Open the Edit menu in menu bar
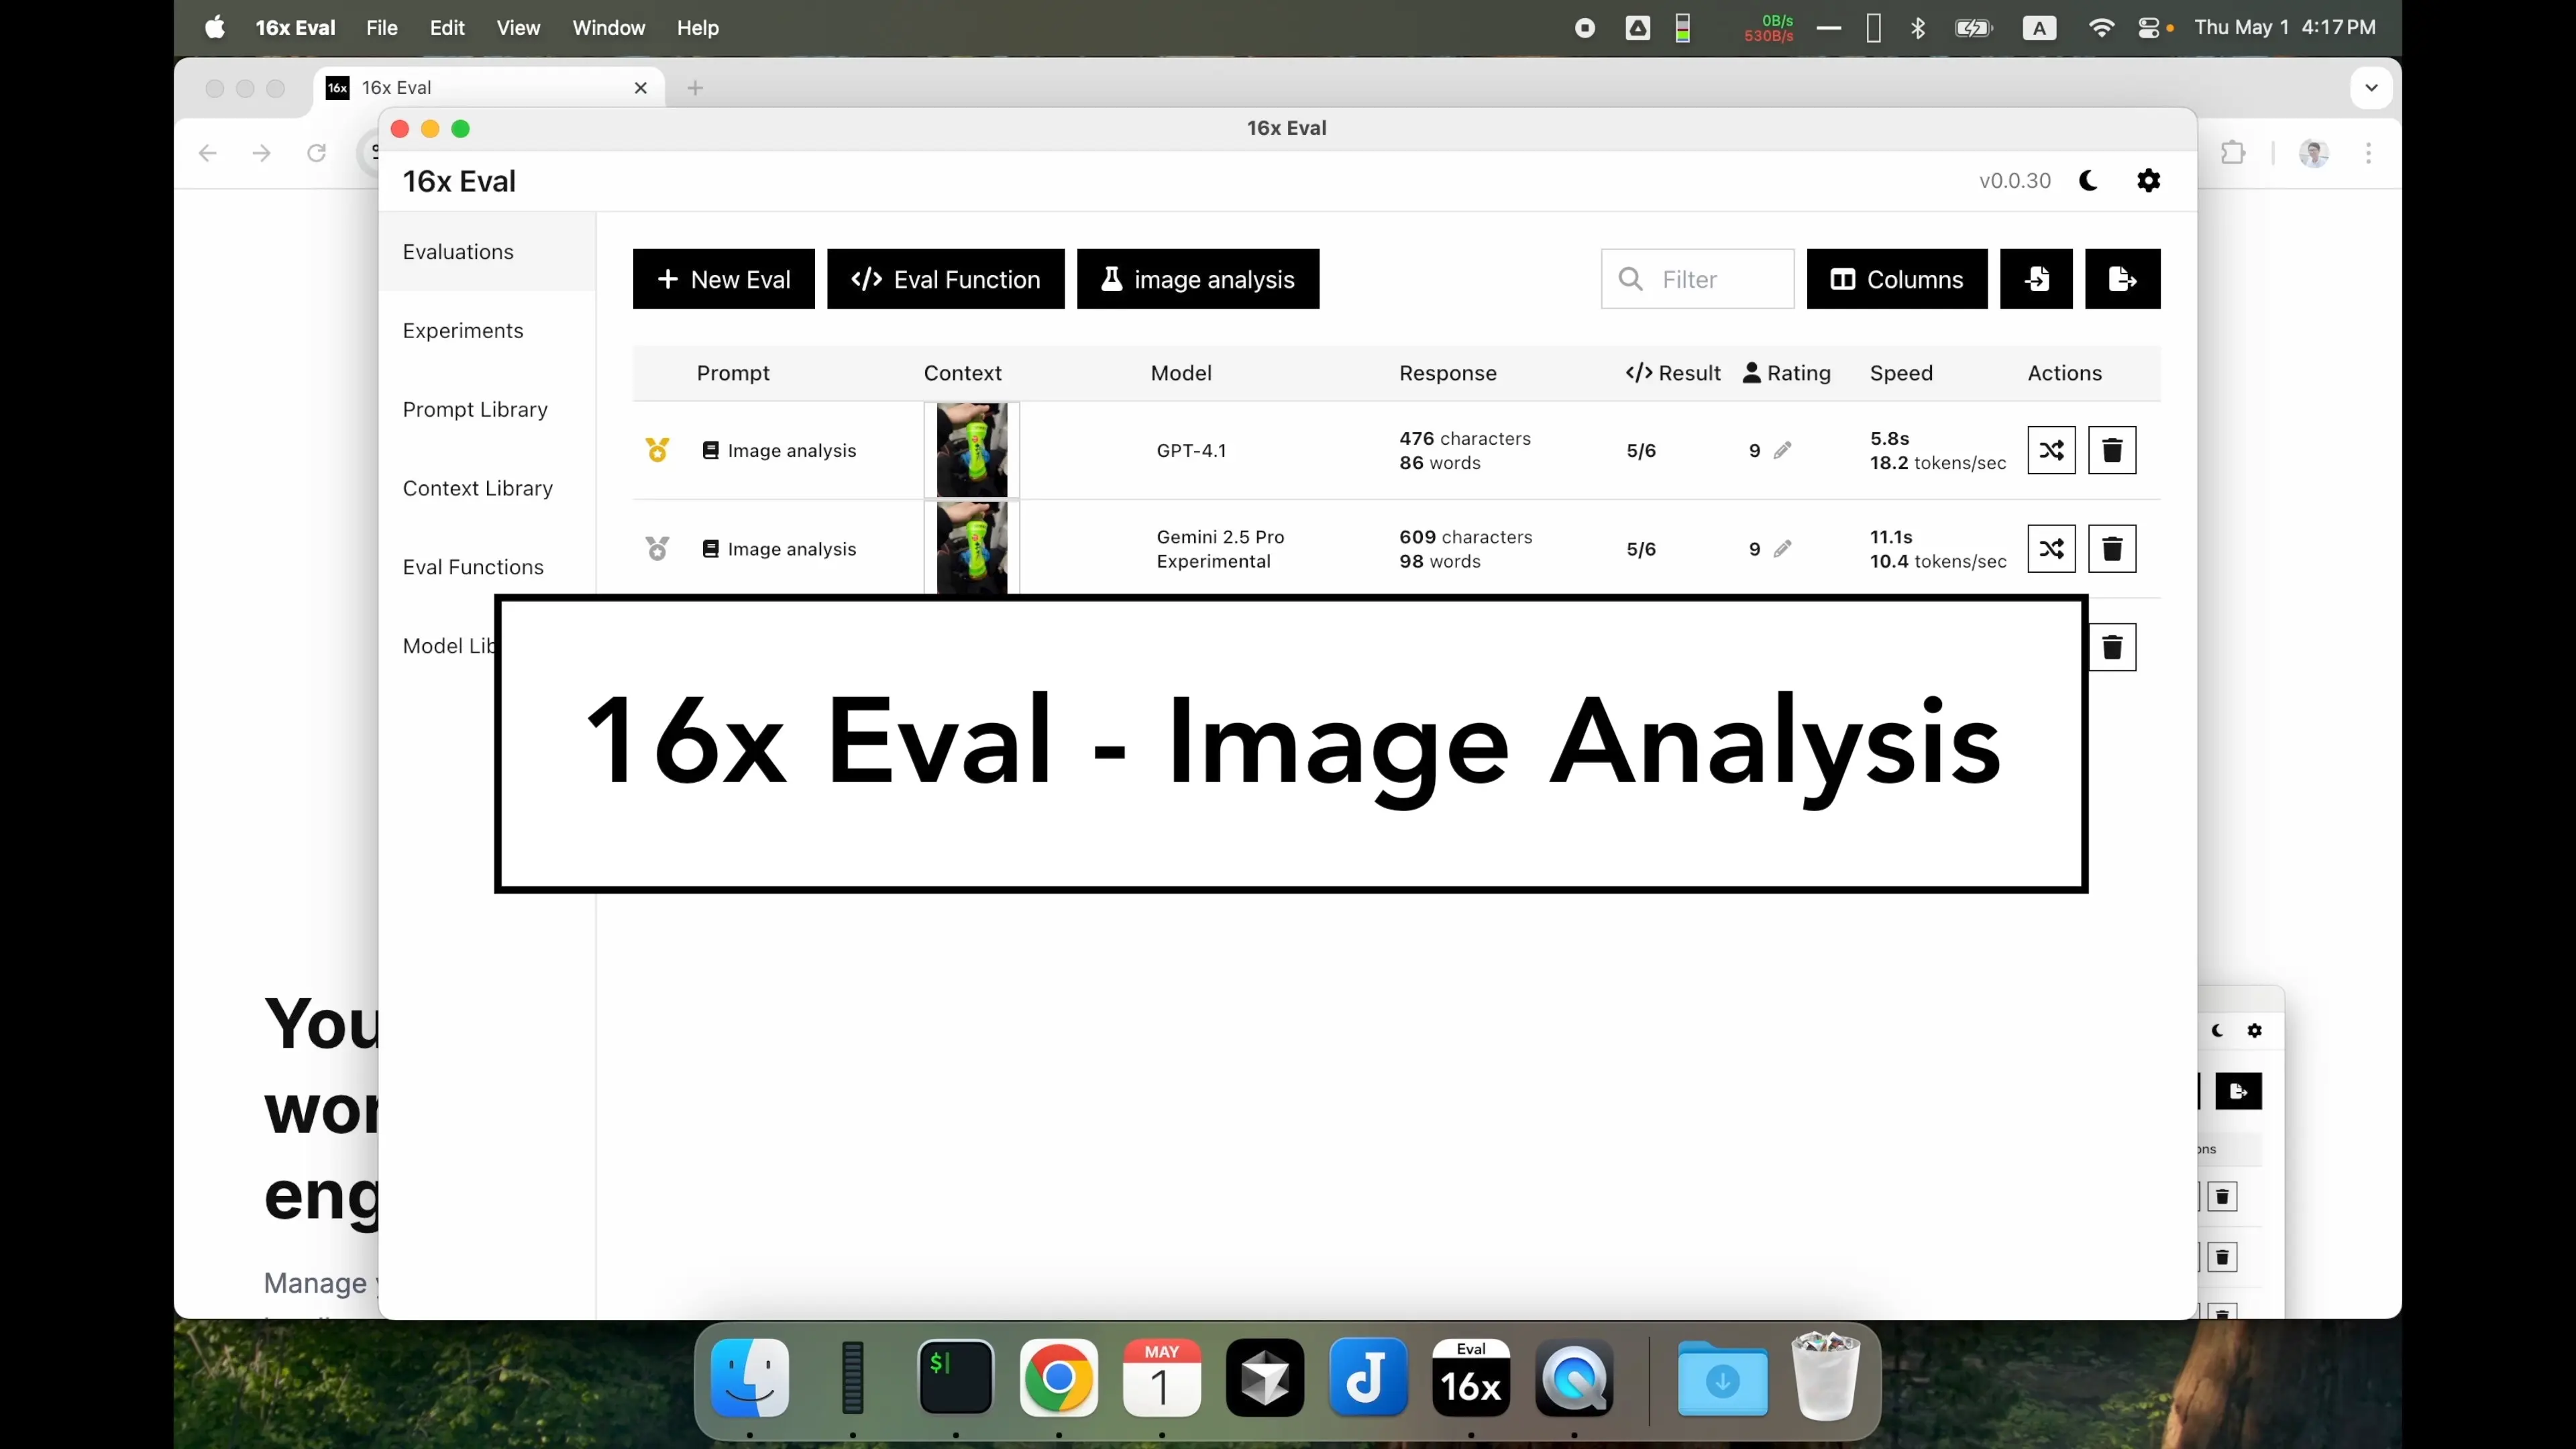2576x1449 pixels. tap(447, 28)
